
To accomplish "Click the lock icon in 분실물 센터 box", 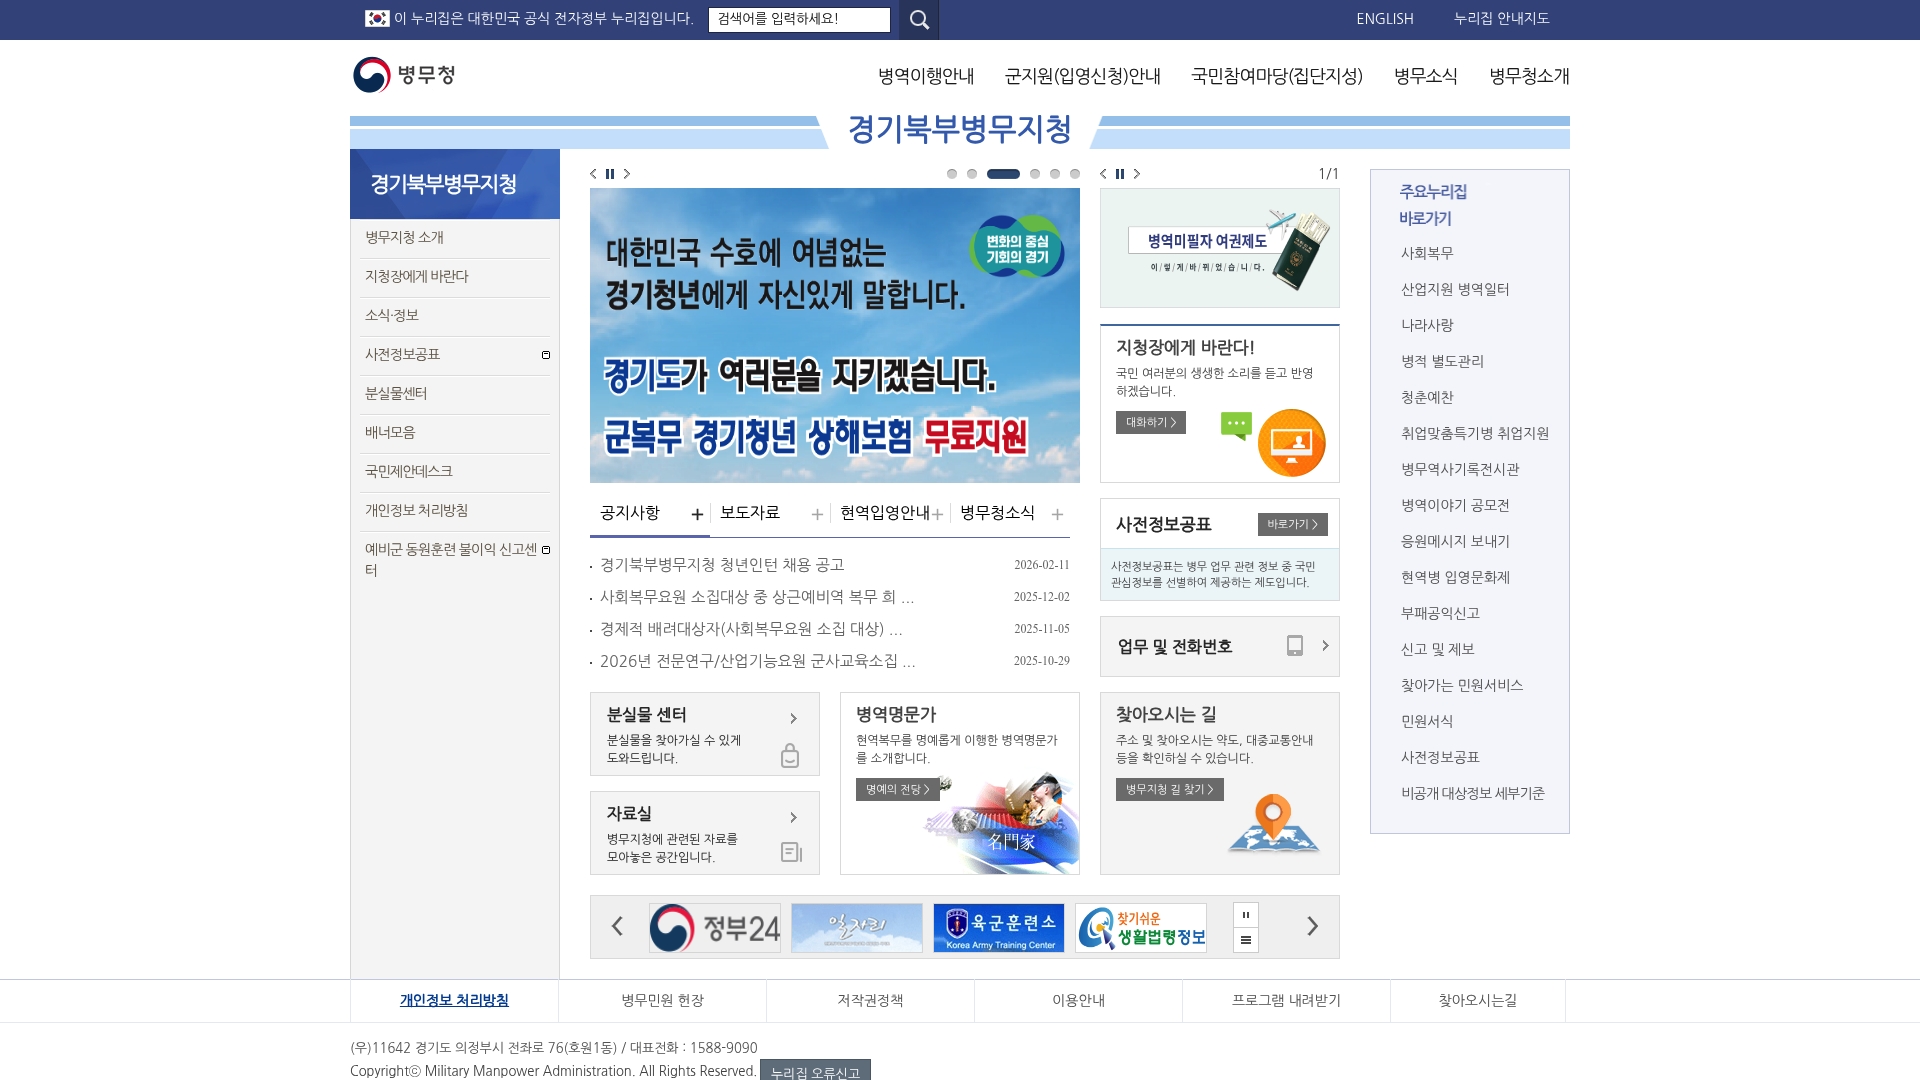I will (x=790, y=757).
